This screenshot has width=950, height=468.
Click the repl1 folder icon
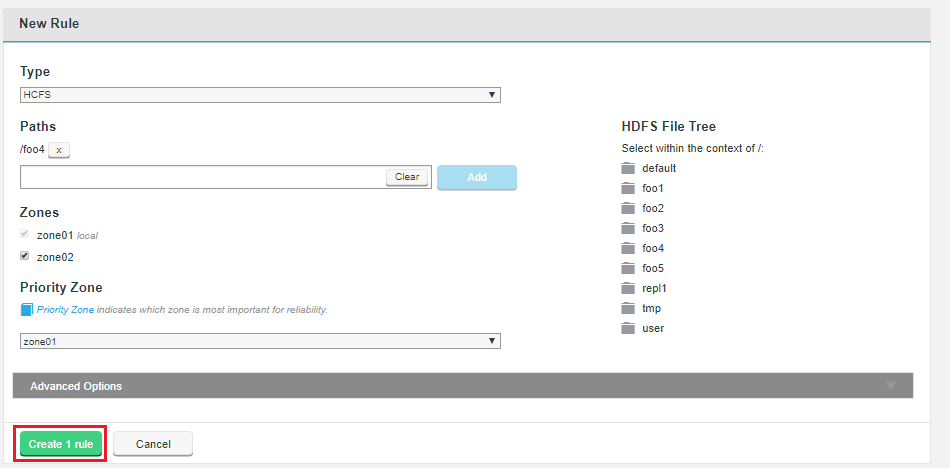click(628, 288)
